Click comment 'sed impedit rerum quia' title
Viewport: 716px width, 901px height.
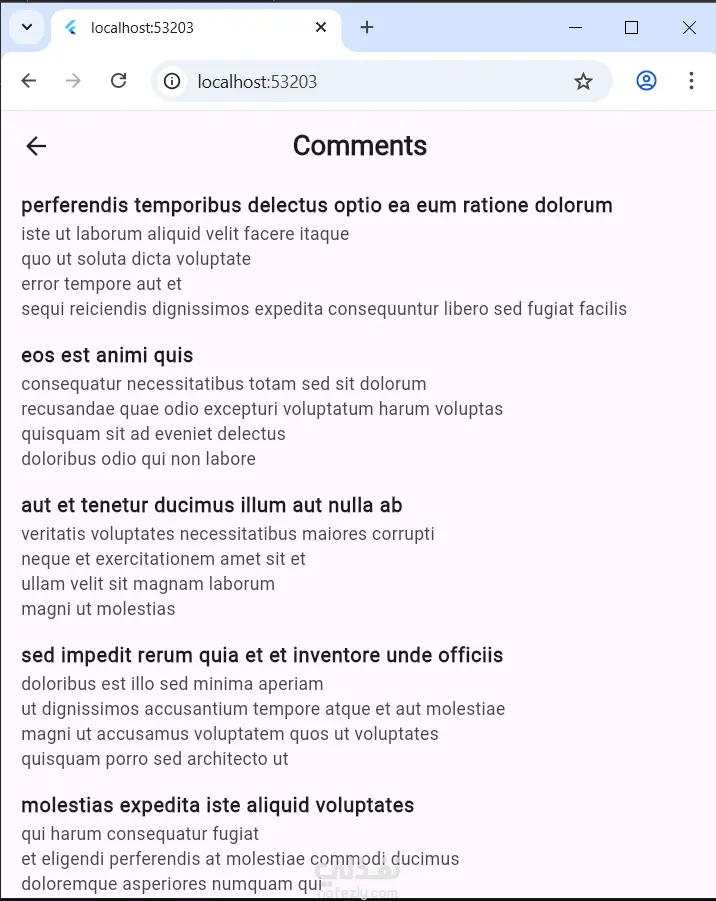tap(261, 655)
